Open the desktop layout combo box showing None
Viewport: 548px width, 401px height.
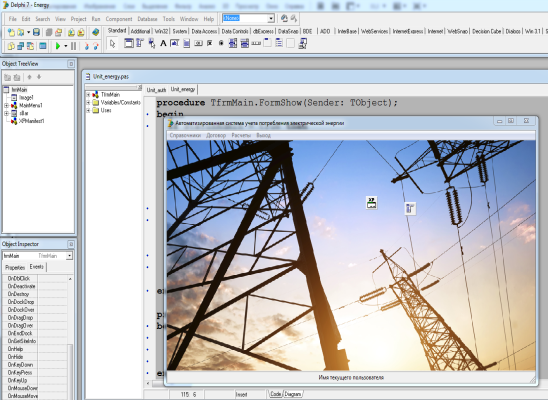(248, 18)
